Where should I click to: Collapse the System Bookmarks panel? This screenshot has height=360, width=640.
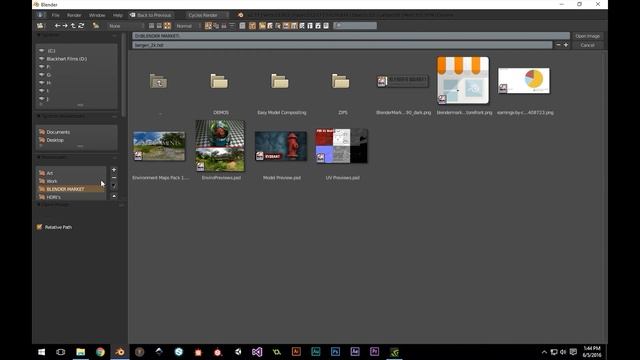tap(39, 116)
